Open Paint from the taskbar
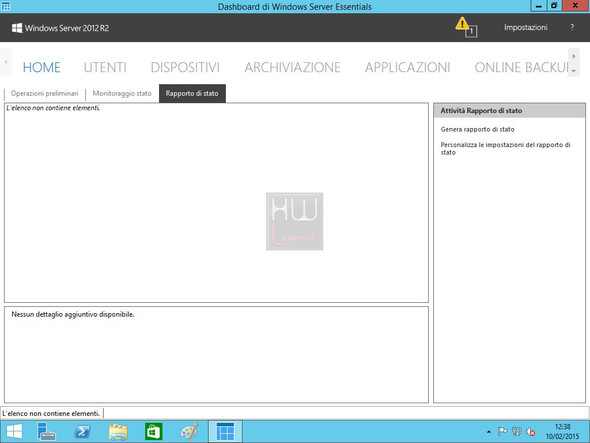This screenshot has width=590, height=443. point(189,431)
